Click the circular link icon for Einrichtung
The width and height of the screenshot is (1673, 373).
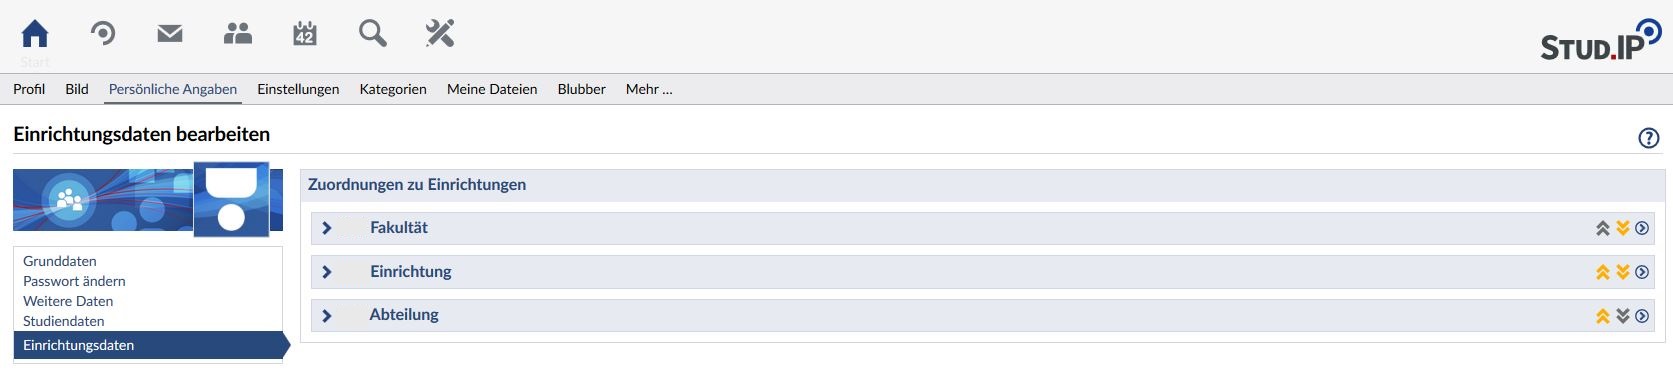tap(1642, 272)
